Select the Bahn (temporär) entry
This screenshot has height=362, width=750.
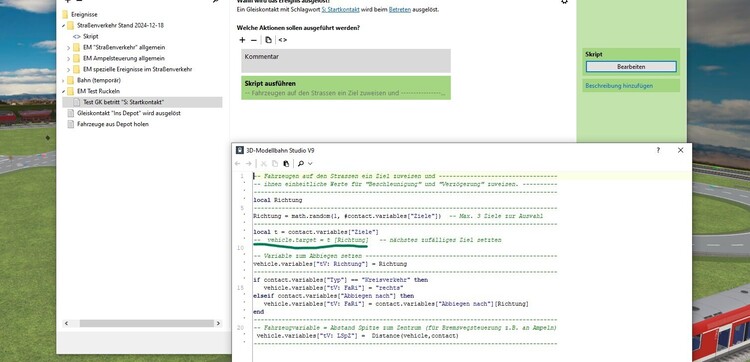coord(99,80)
